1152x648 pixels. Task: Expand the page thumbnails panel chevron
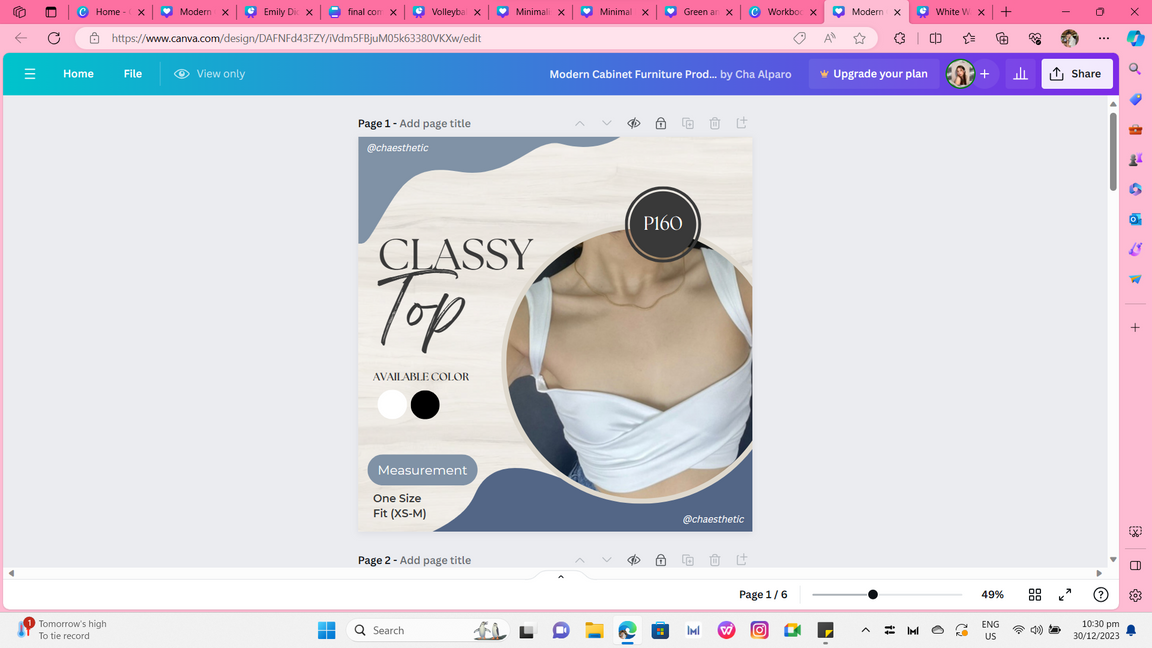561,576
